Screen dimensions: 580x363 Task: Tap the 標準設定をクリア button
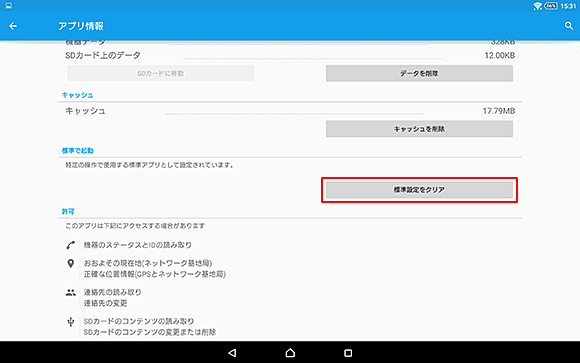(419, 190)
